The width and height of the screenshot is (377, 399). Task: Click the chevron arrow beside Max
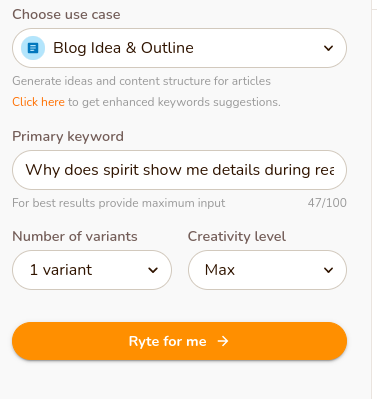coord(328,270)
